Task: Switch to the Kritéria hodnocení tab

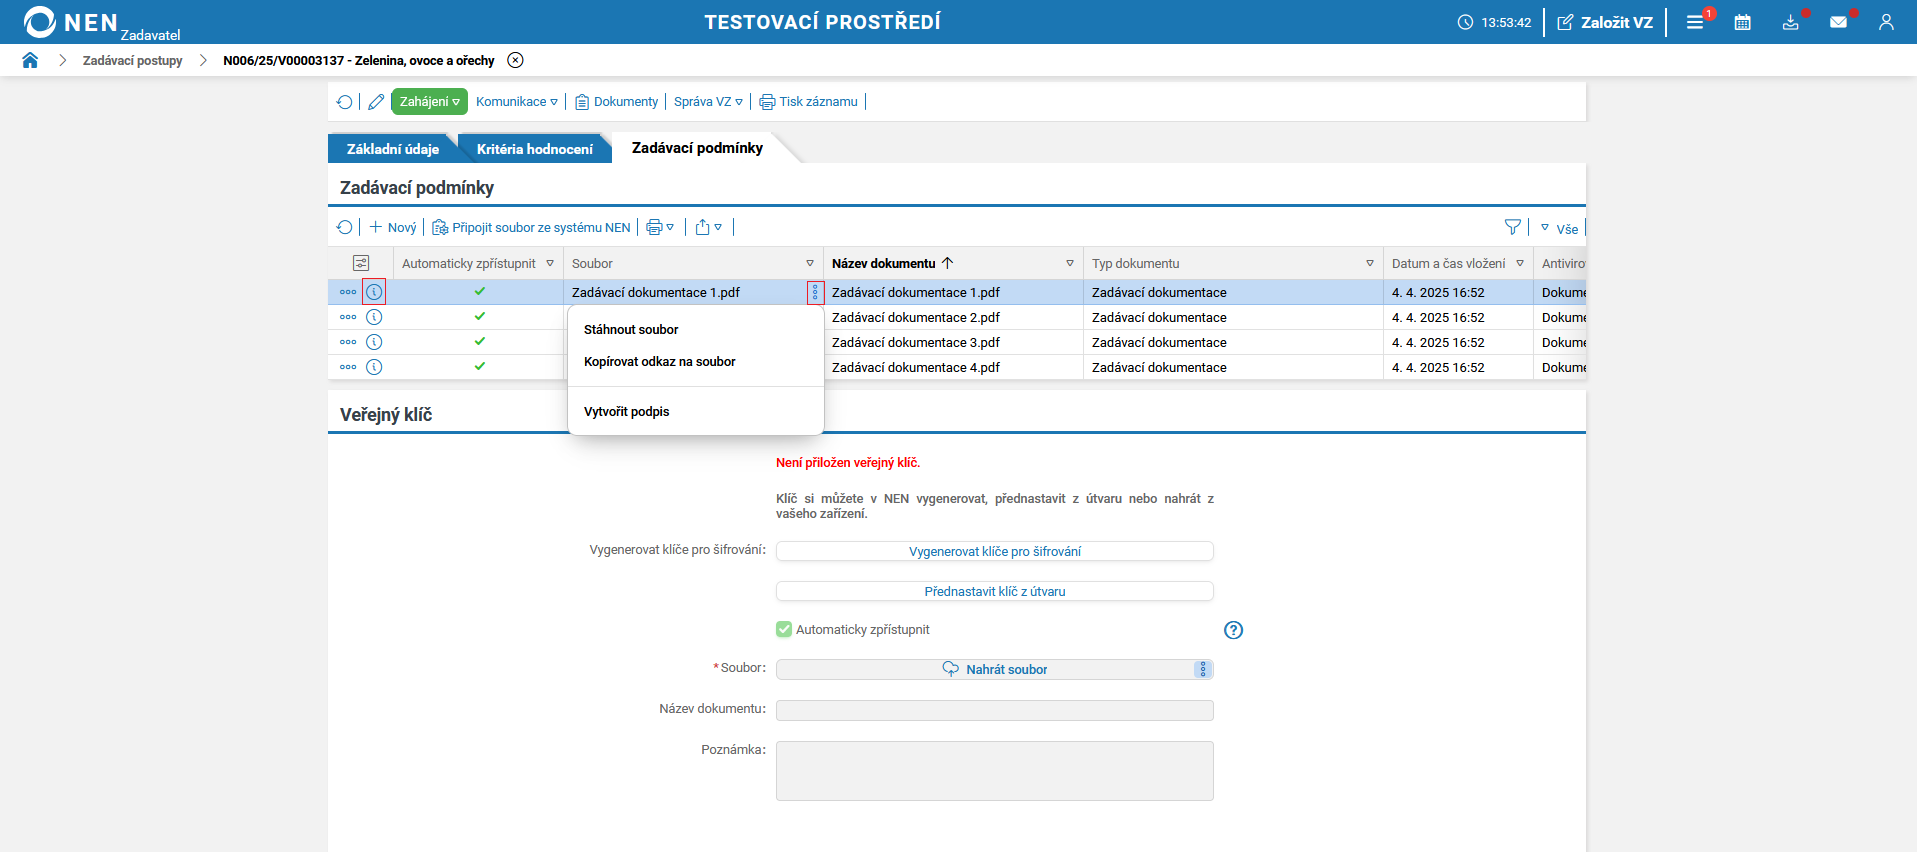Action: tap(534, 149)
